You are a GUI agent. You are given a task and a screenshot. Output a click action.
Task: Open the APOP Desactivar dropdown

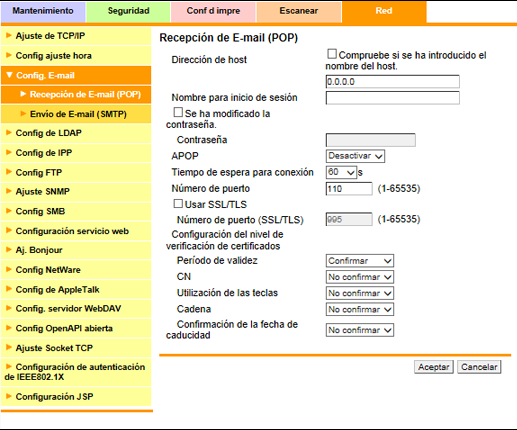tap(355, 156)
